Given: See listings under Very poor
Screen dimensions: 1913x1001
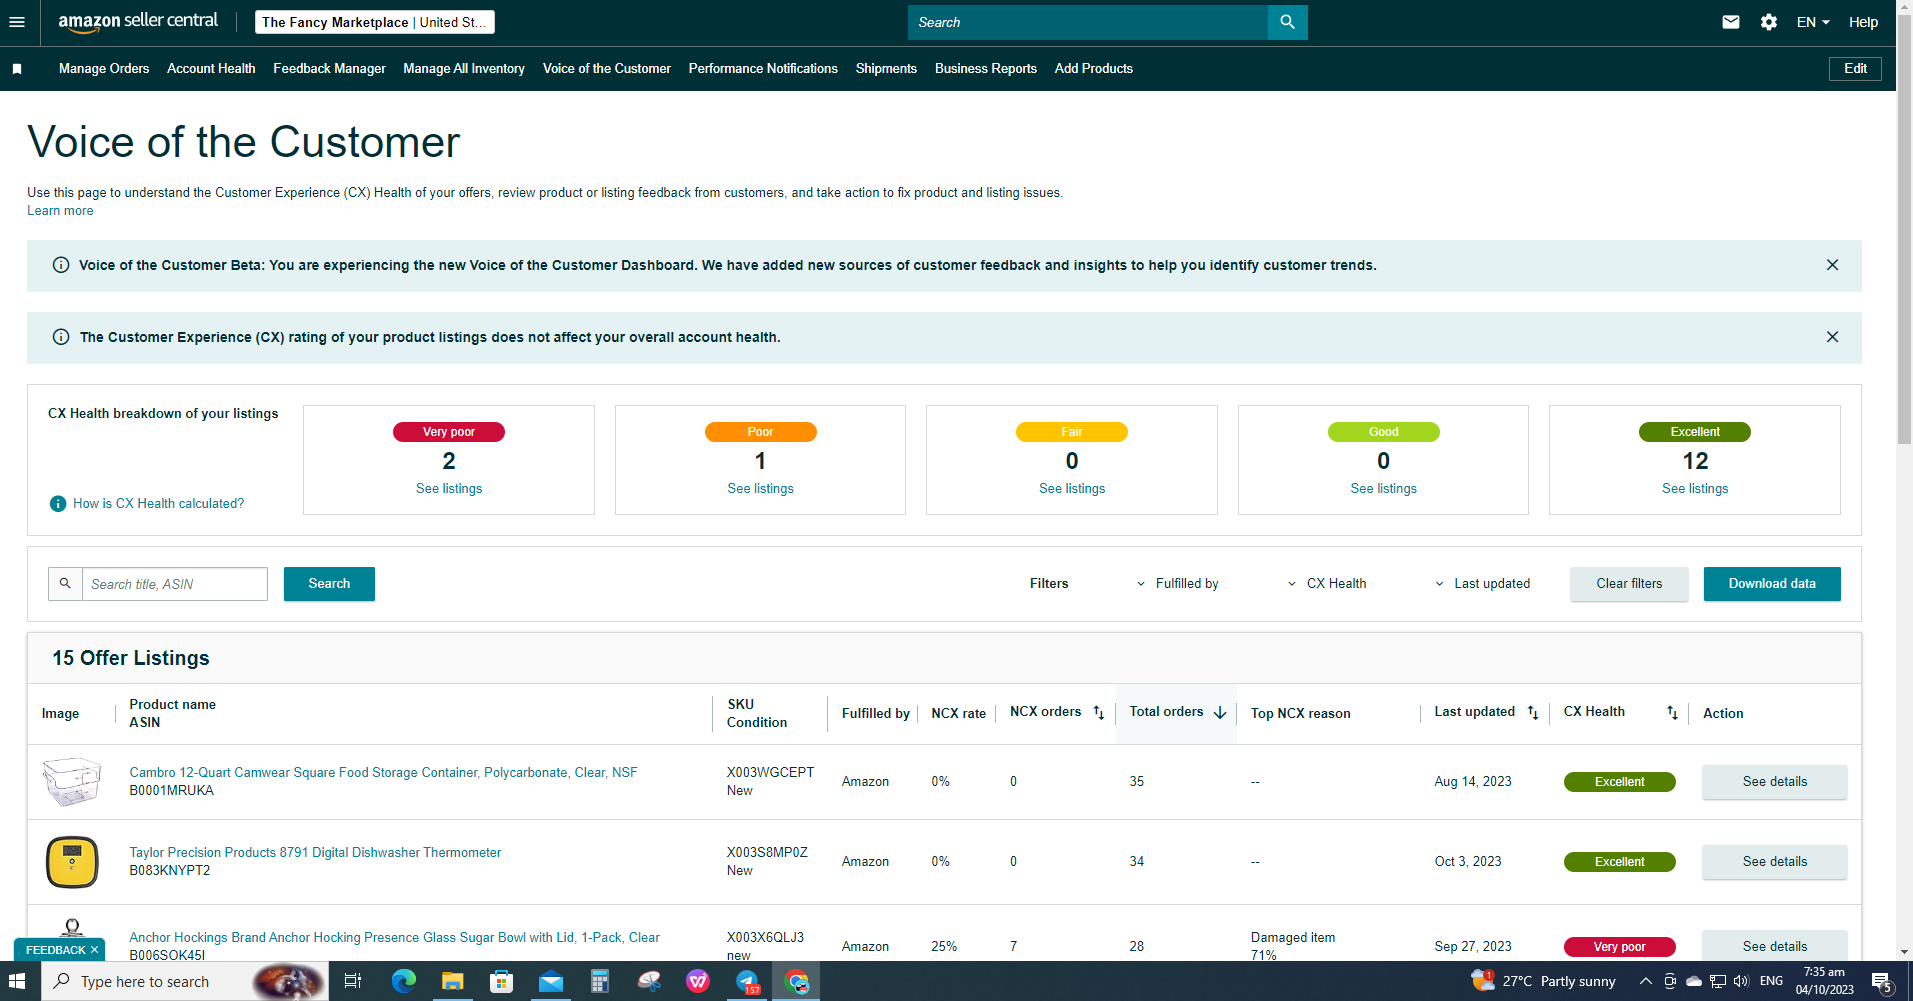Looking at the screenshot, I should tap(449, 489).
